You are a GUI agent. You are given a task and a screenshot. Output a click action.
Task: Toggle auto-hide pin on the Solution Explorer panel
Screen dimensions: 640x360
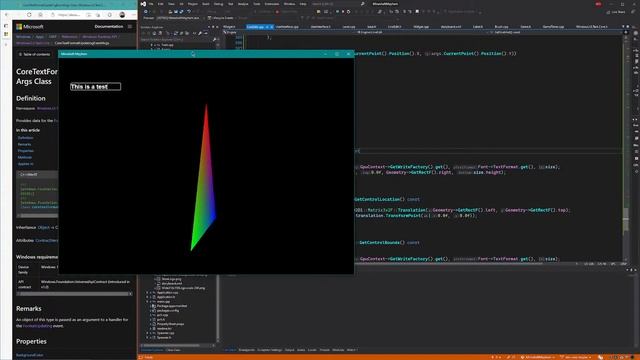coord(213,27)
